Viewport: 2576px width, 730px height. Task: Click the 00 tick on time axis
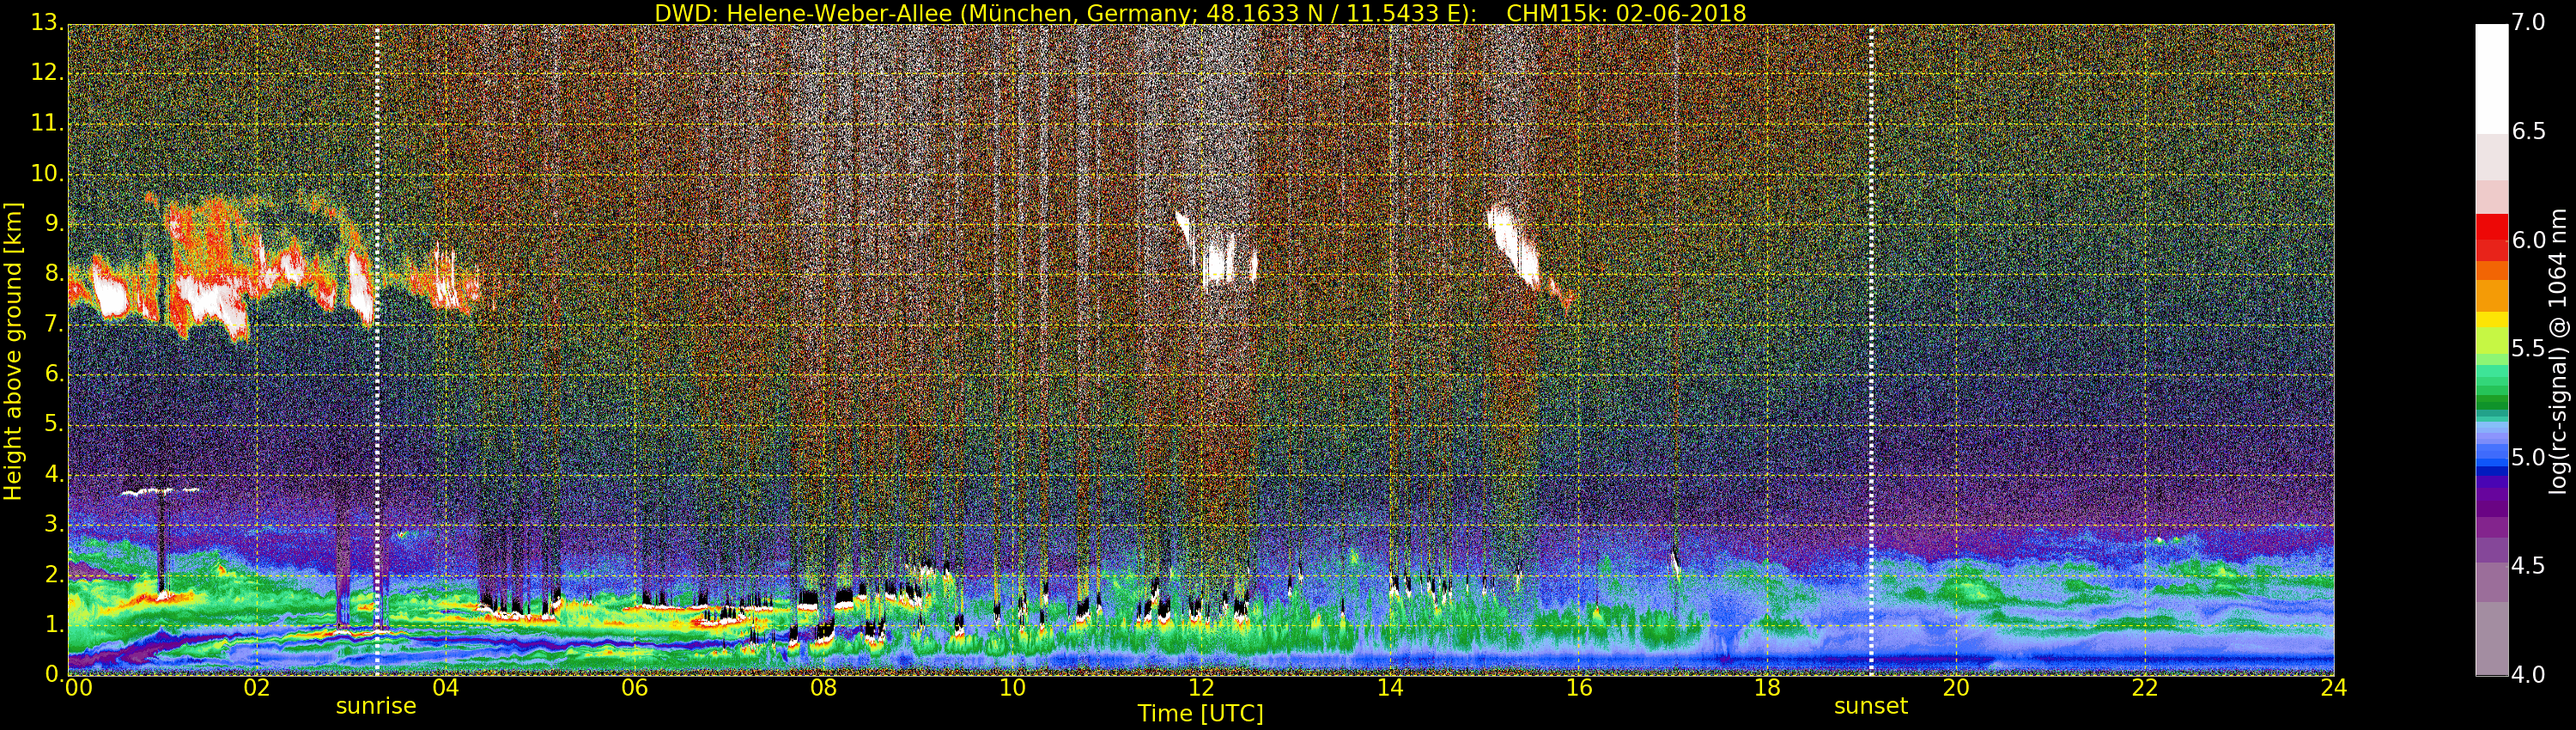coord(78,688)
